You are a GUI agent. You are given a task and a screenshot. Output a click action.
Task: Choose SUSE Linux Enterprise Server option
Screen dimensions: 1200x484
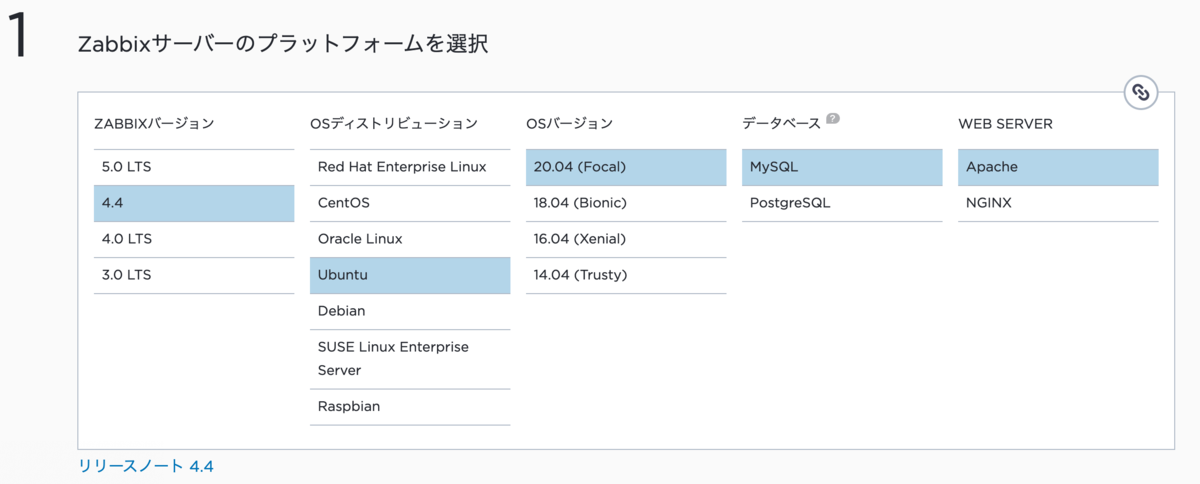[410, 359]
